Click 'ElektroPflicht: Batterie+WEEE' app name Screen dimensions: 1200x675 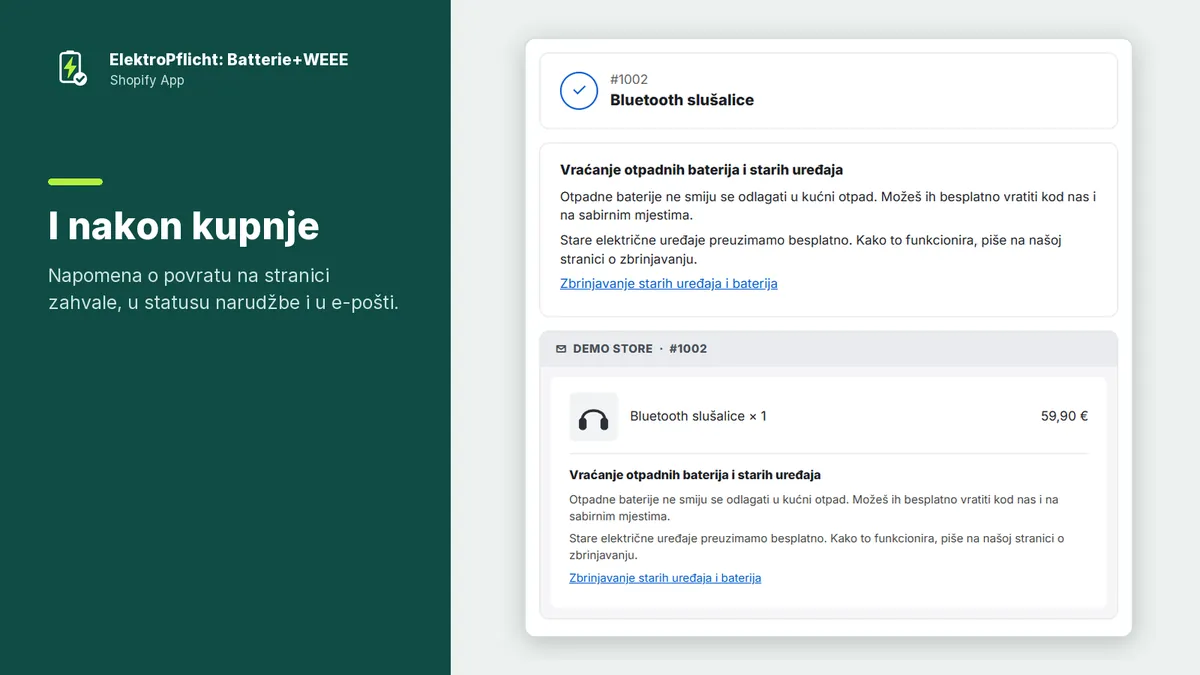click(x=229, y=60)
